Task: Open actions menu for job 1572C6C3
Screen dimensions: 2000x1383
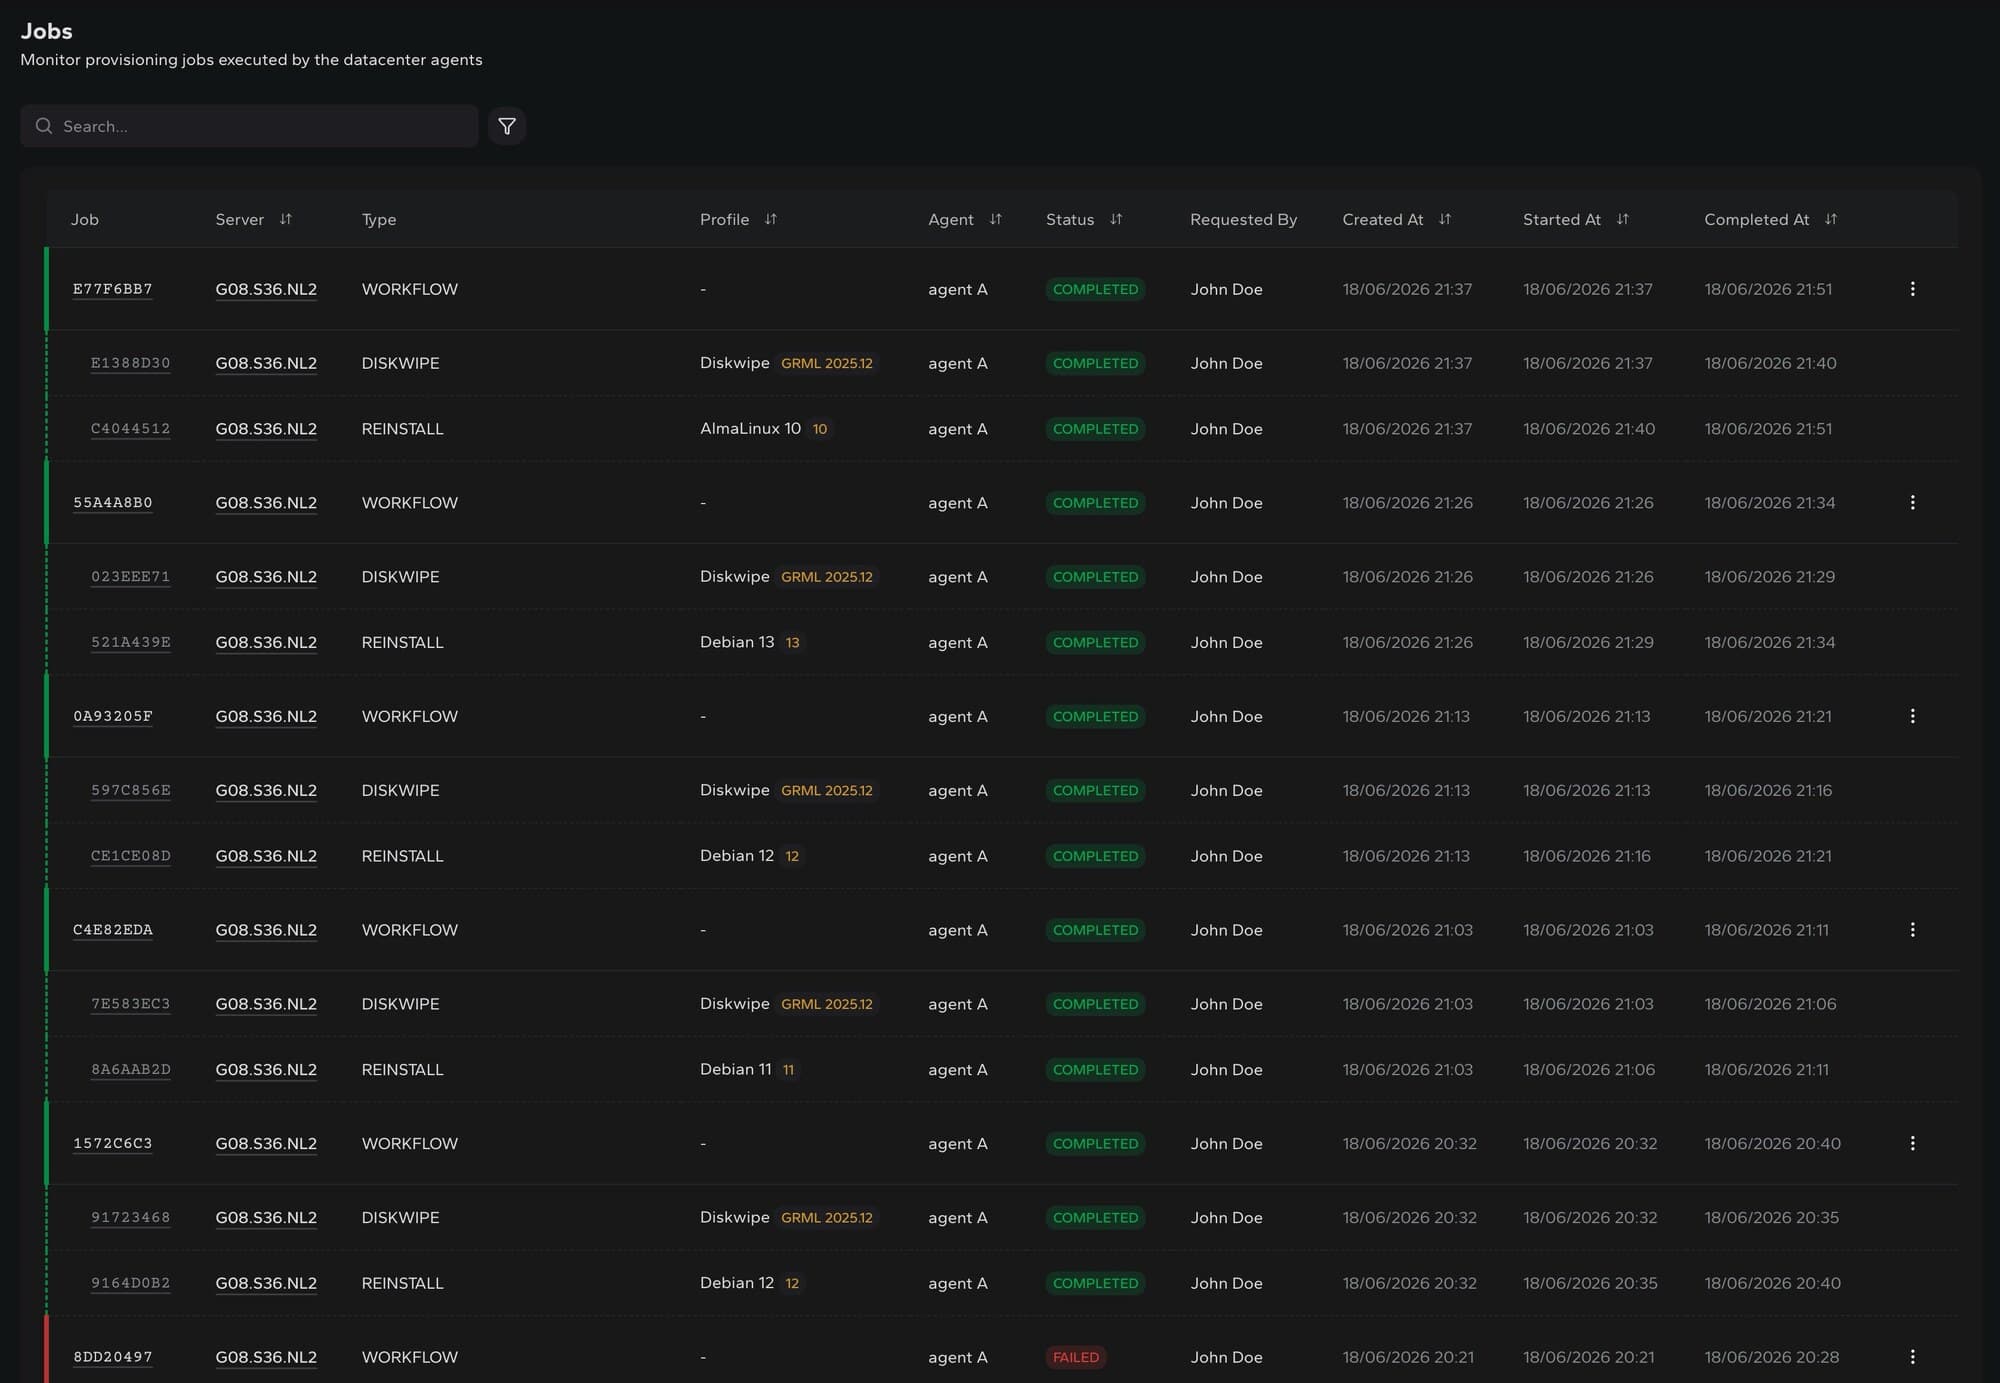Action: coord(1912,1143)
